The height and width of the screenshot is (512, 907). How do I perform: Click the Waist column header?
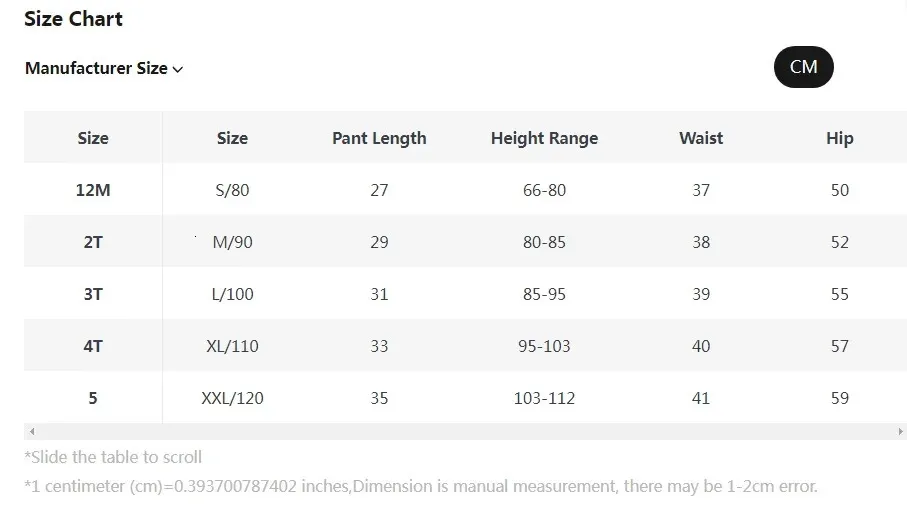tap(700, 138)
